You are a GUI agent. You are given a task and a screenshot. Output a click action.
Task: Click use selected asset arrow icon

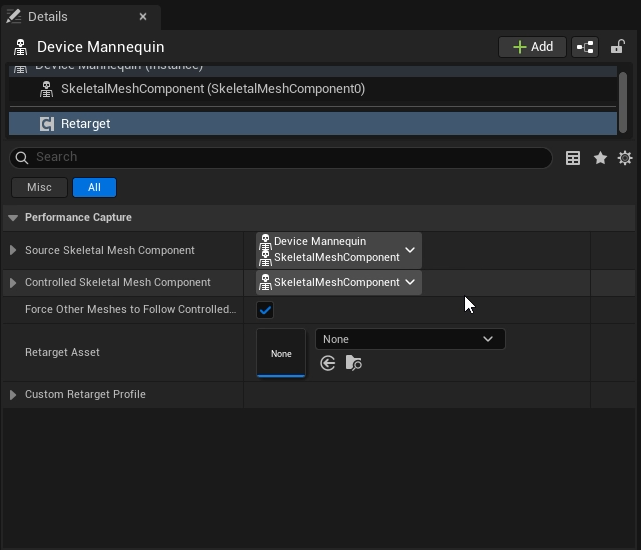tap(328, 363)
